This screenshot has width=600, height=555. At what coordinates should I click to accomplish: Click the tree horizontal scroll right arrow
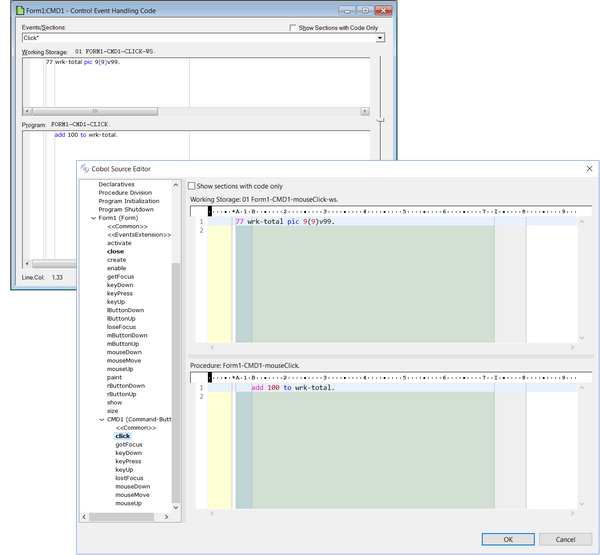point(166,517)
